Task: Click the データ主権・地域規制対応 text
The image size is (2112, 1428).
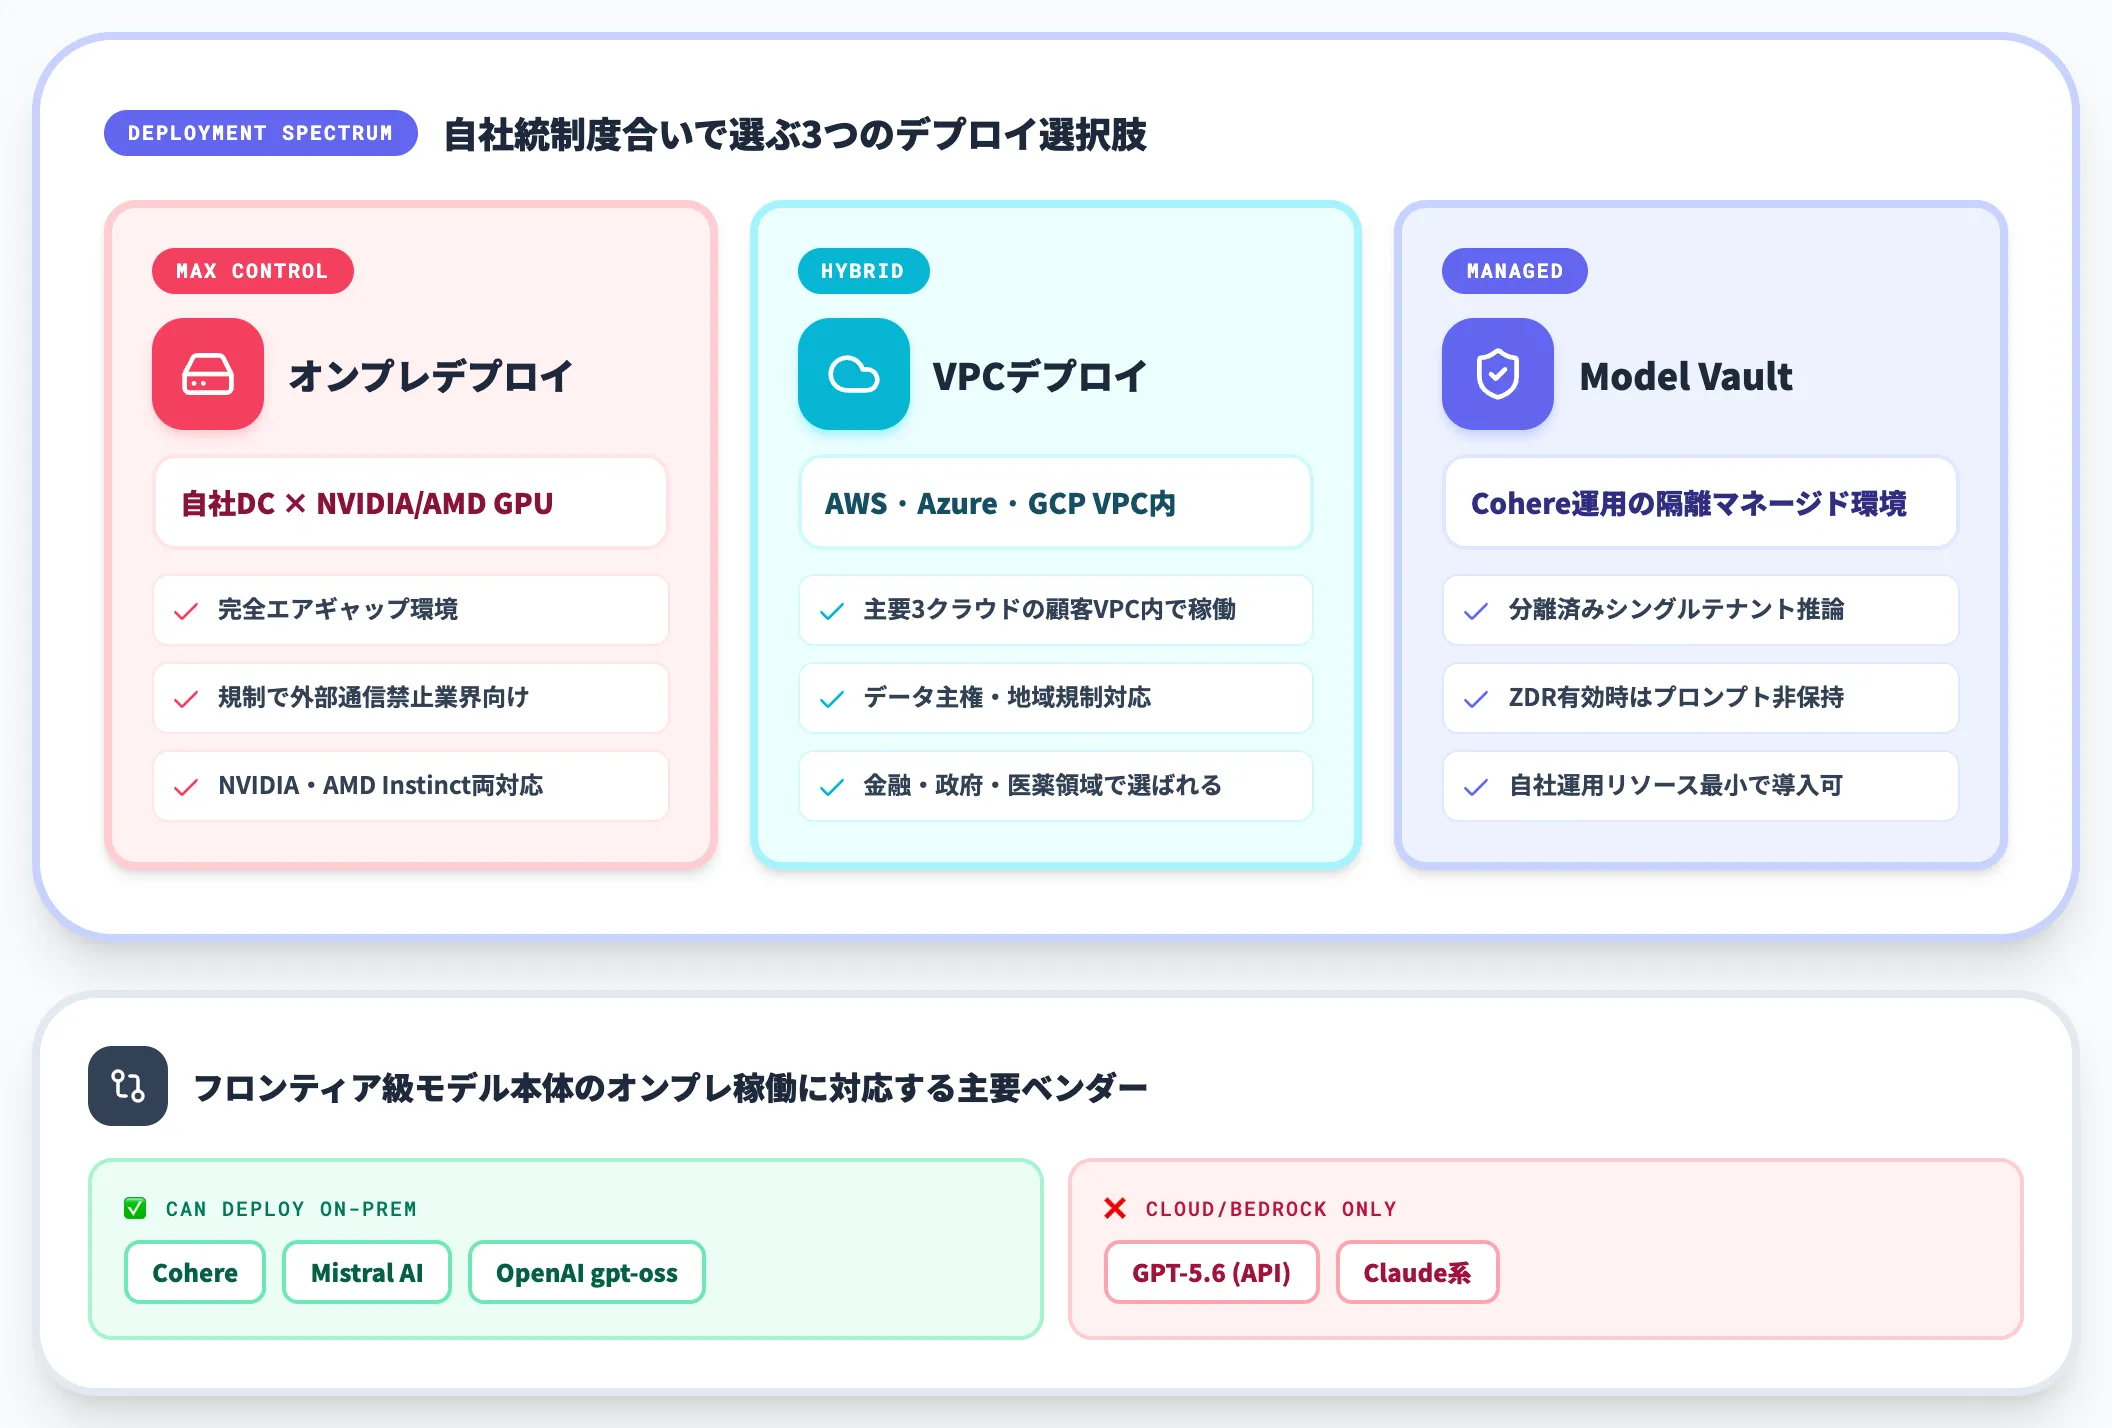Action: tap(1008, 697)
